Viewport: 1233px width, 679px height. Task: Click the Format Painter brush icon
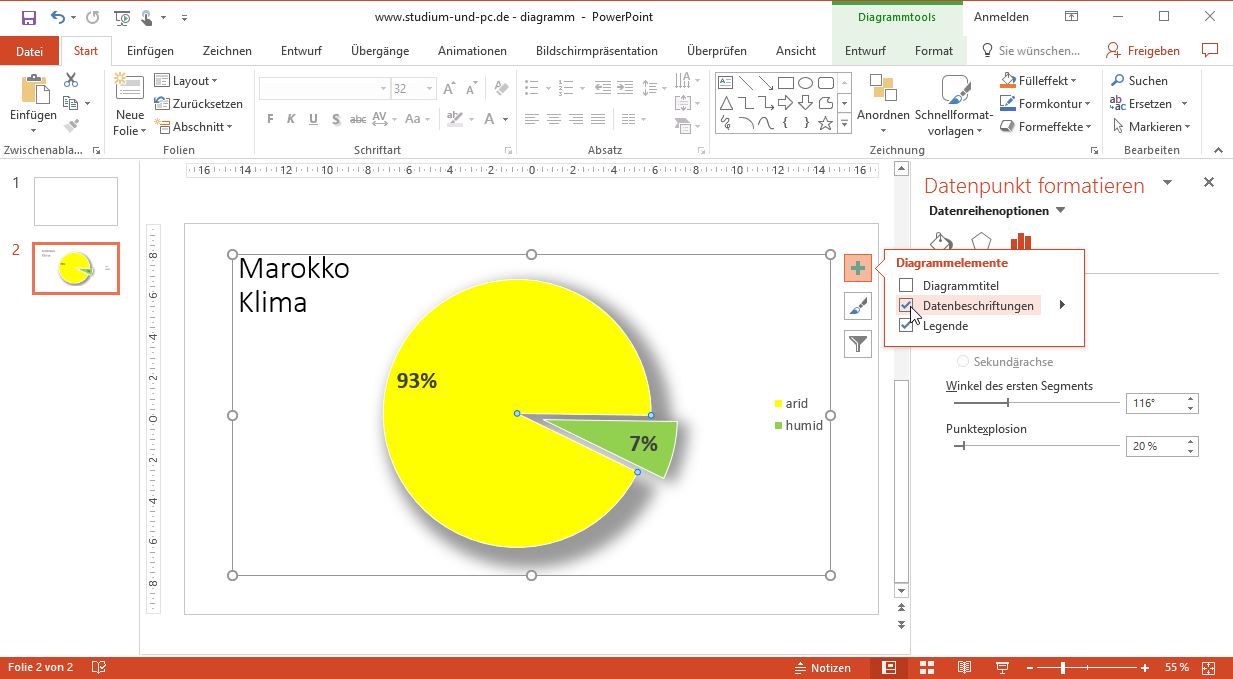[71, 126]
